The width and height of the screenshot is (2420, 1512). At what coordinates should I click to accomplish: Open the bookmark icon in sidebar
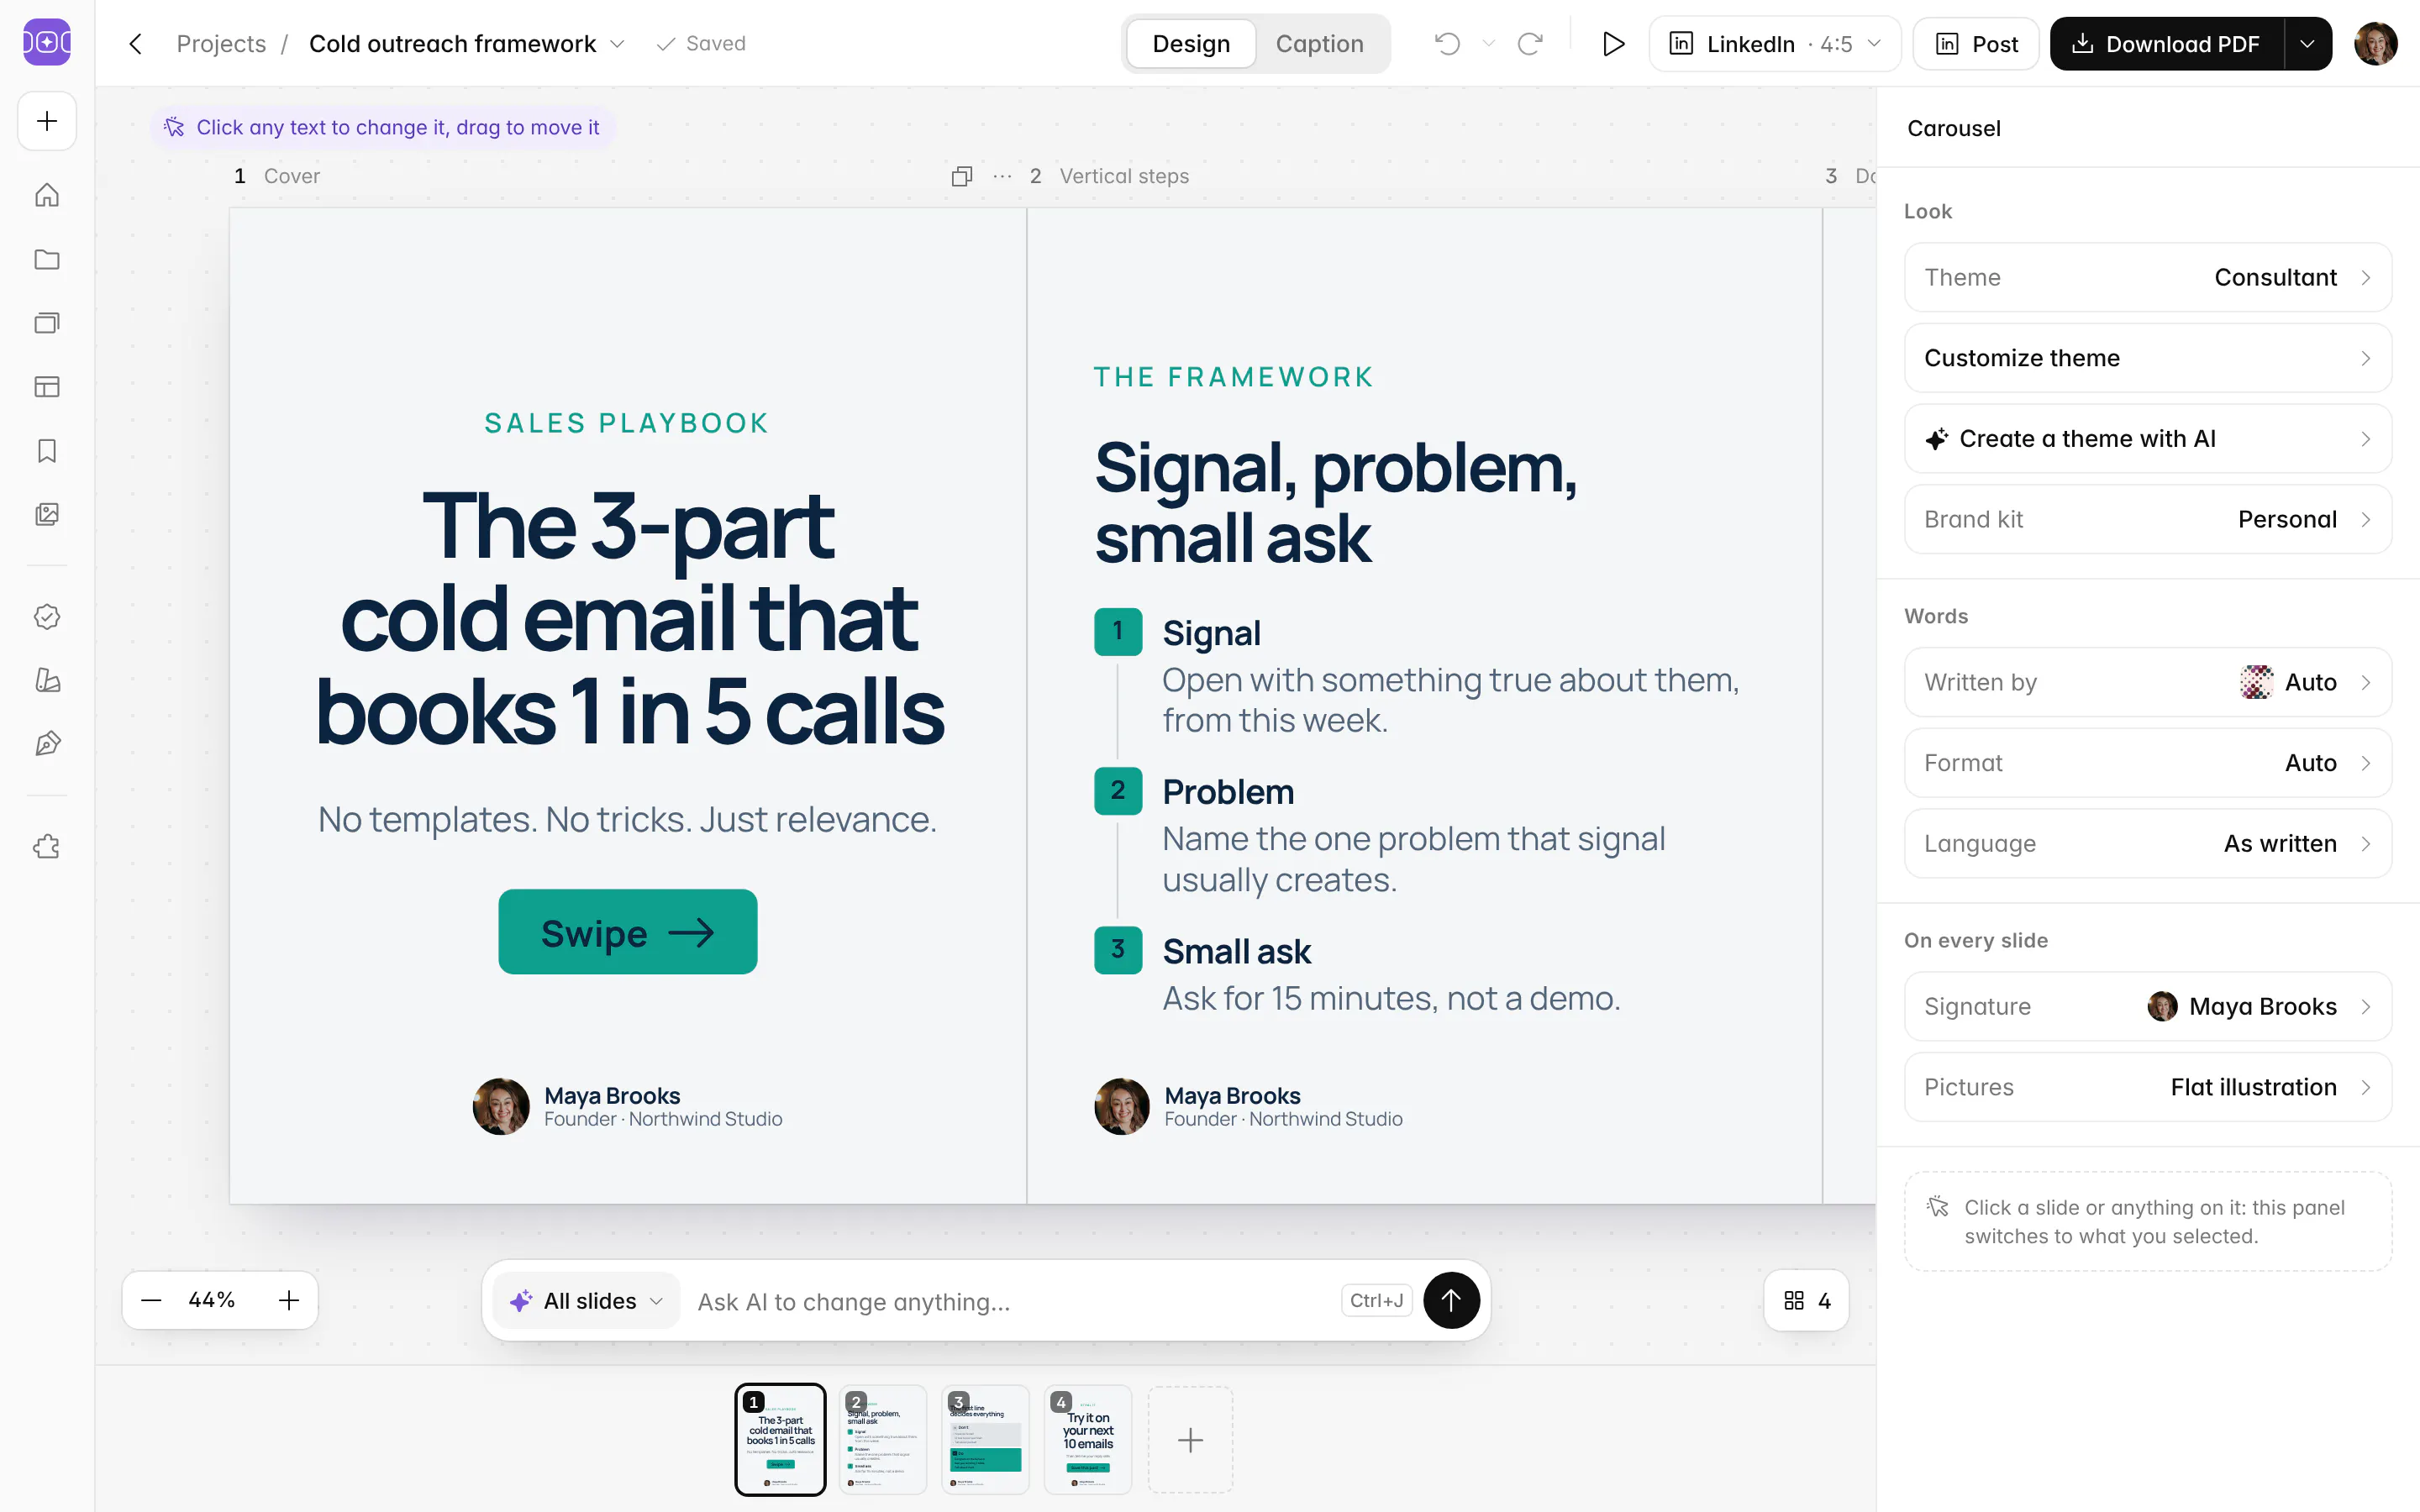(47, 451)
